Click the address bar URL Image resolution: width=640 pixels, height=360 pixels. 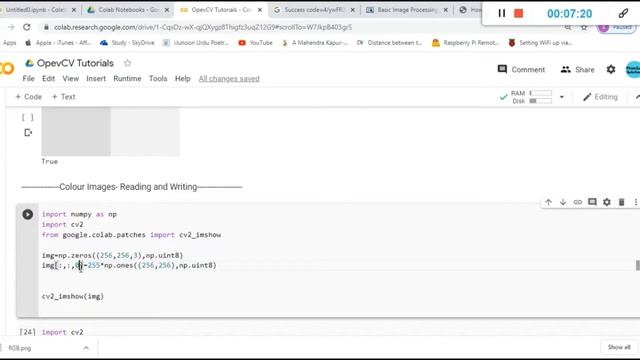pos(203,27)
